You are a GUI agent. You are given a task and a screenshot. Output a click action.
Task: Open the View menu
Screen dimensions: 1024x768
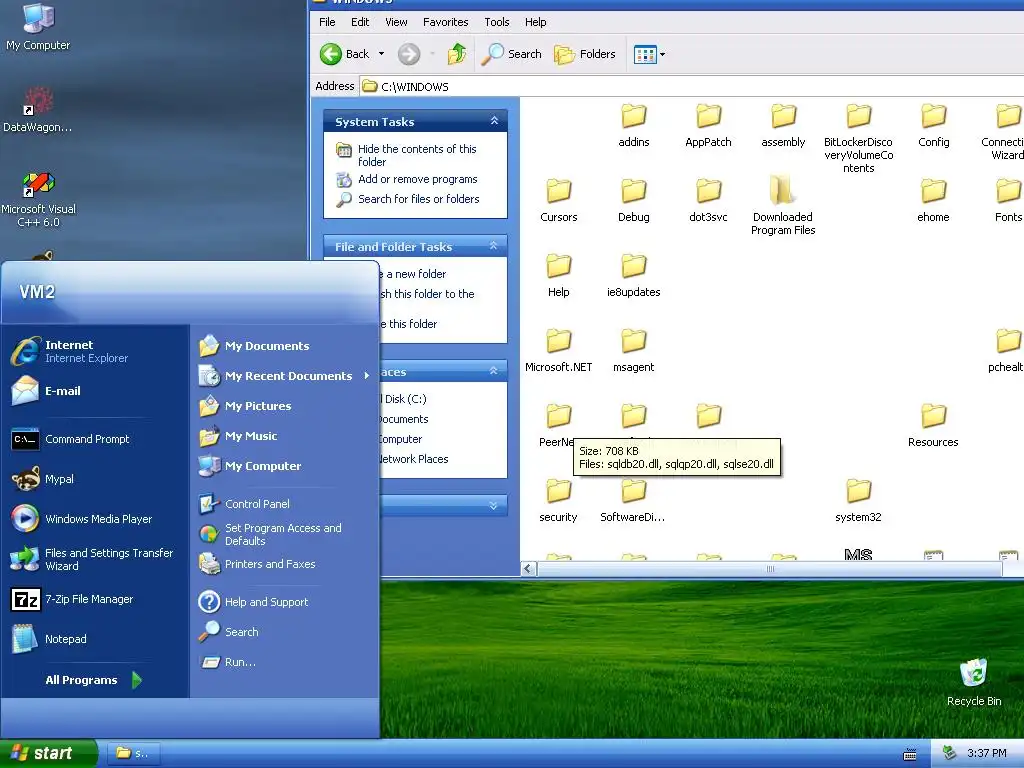pyautogui.click(x=396, y=22)
